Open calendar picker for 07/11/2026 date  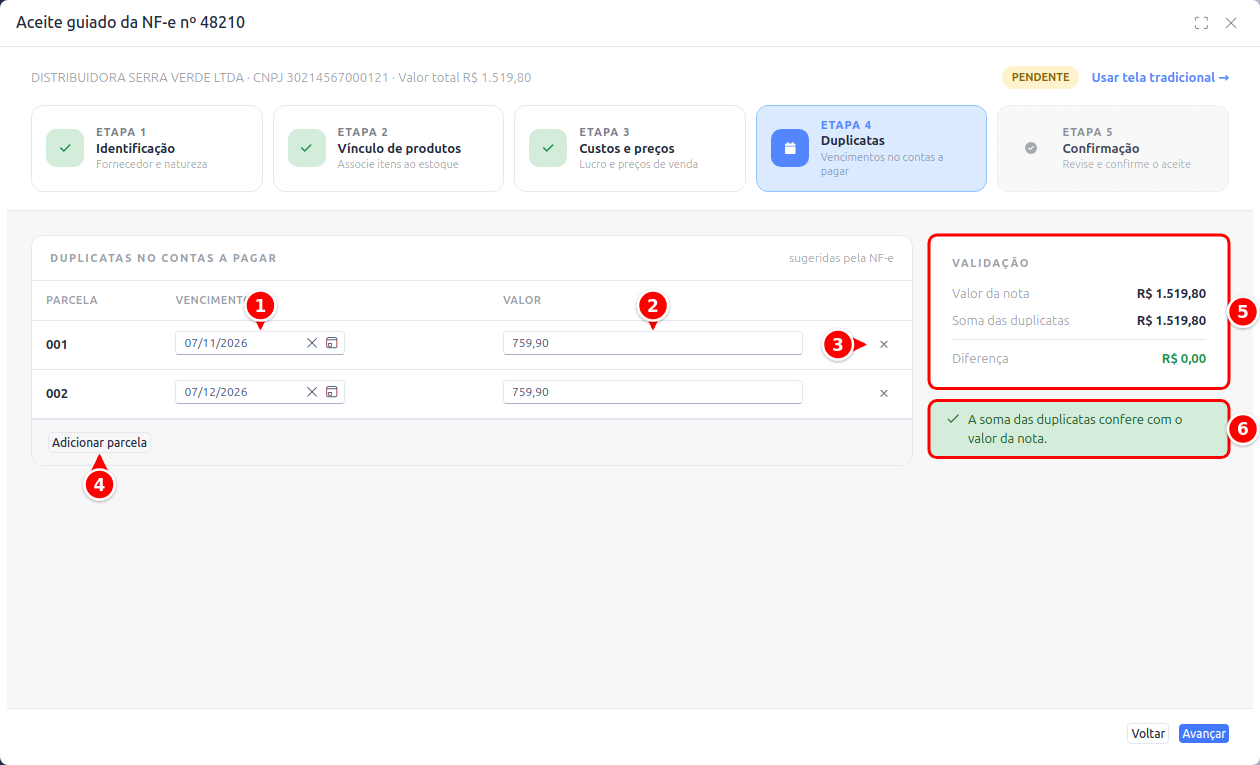coord(332,343)
